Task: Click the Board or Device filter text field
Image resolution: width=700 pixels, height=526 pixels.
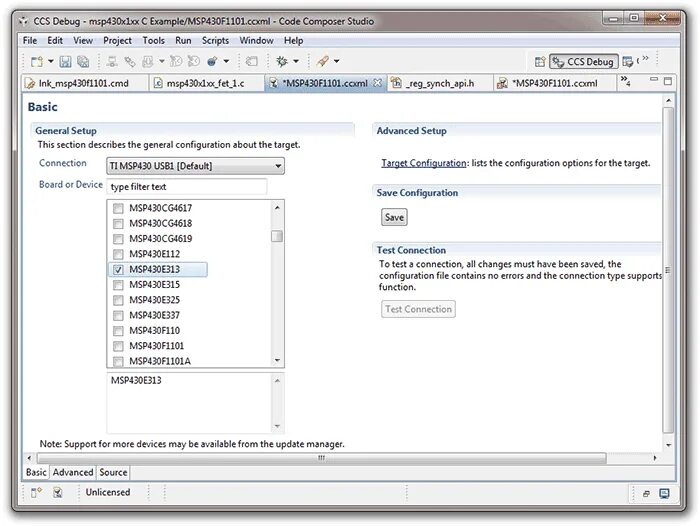Action: 187,187
